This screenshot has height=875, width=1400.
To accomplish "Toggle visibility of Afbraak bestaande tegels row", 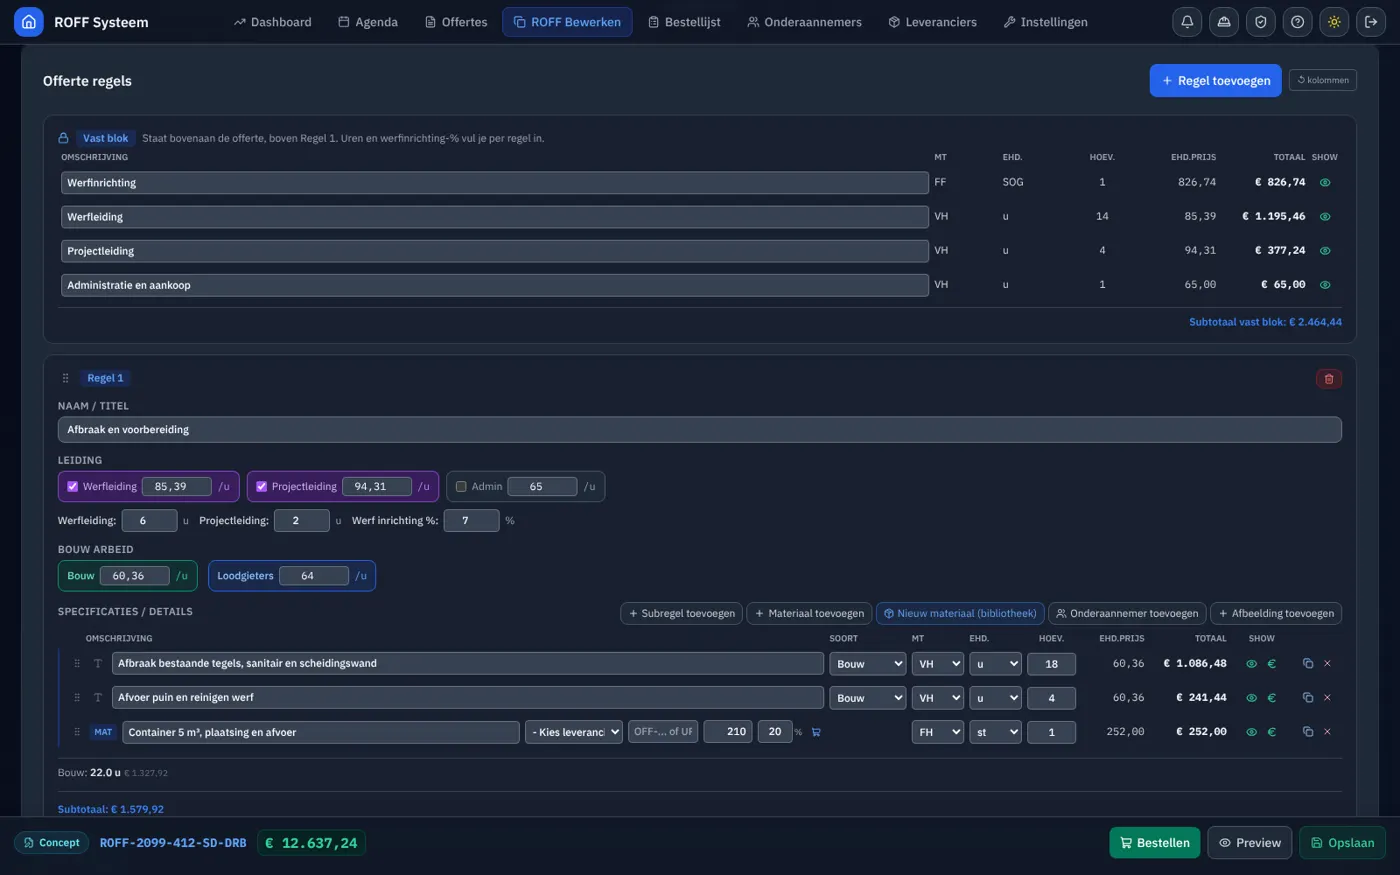I will [1251, 664].
